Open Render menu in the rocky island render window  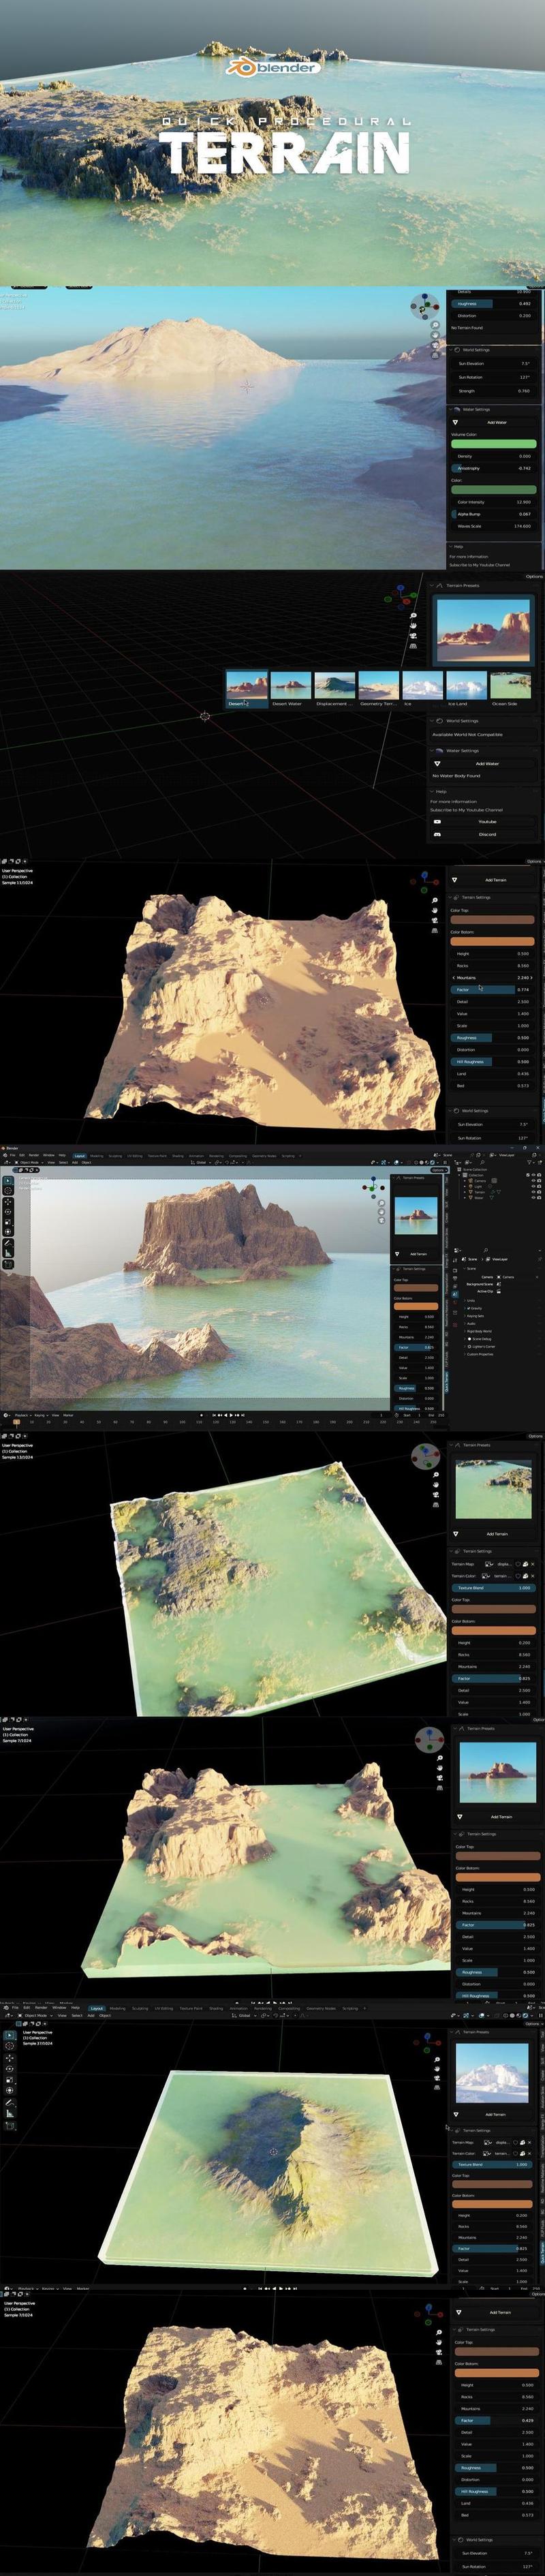pyautogui.click(x=34, y=1155)
